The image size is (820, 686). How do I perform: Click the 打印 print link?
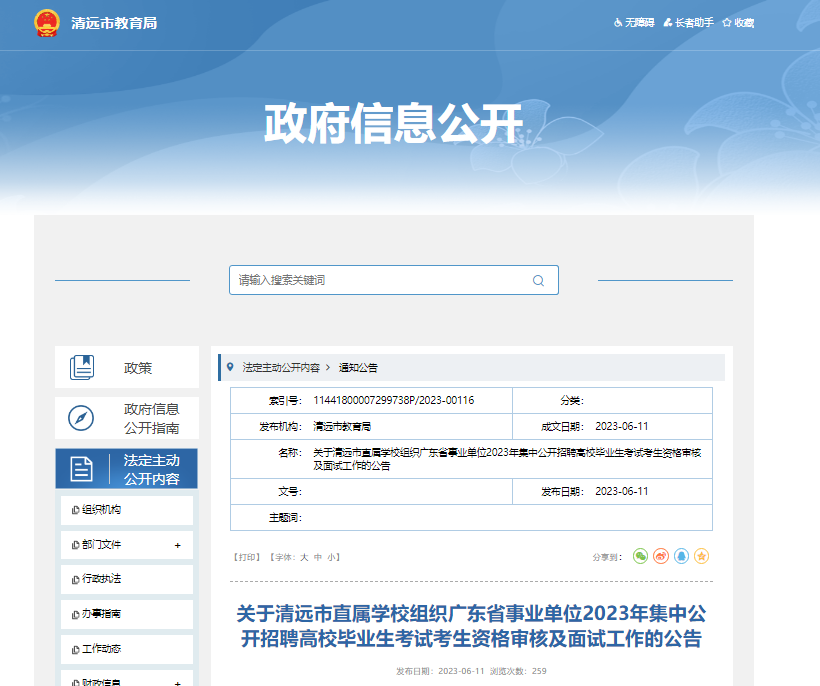point(246,557)
